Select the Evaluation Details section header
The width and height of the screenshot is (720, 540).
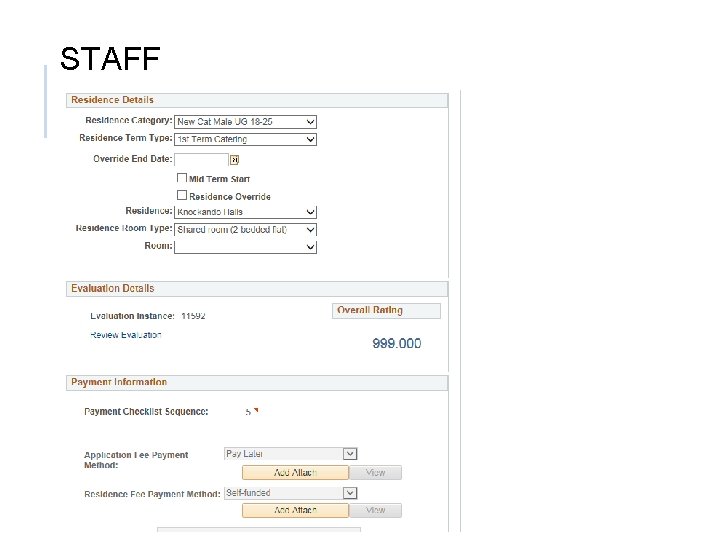(257, 289)
